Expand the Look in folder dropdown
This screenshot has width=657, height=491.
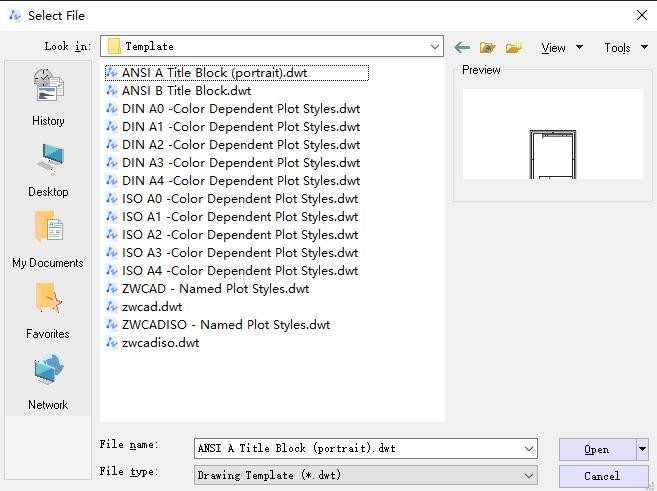[x=434, y=46]
